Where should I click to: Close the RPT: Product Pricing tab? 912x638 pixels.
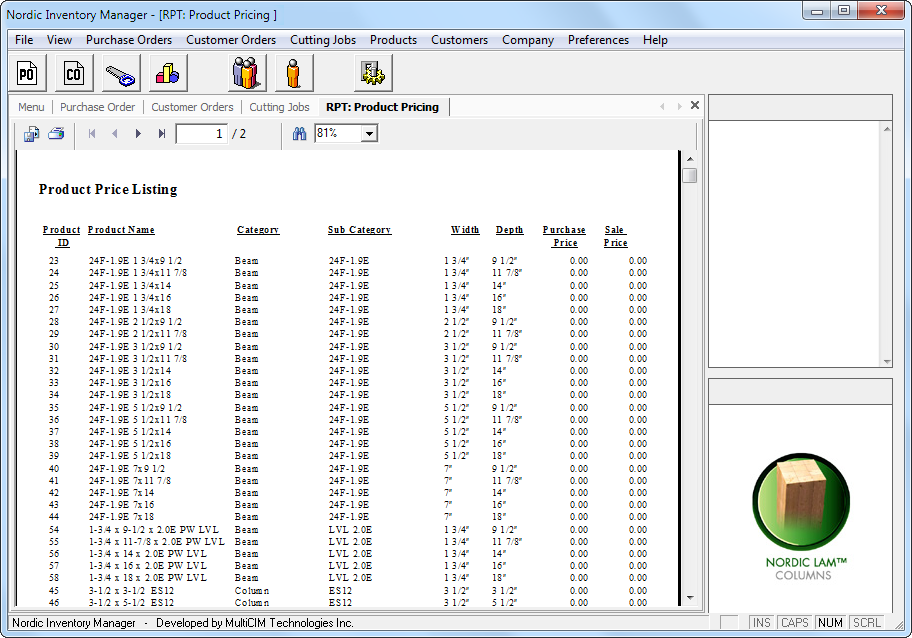pyautogui.click(x=695, y=106)
